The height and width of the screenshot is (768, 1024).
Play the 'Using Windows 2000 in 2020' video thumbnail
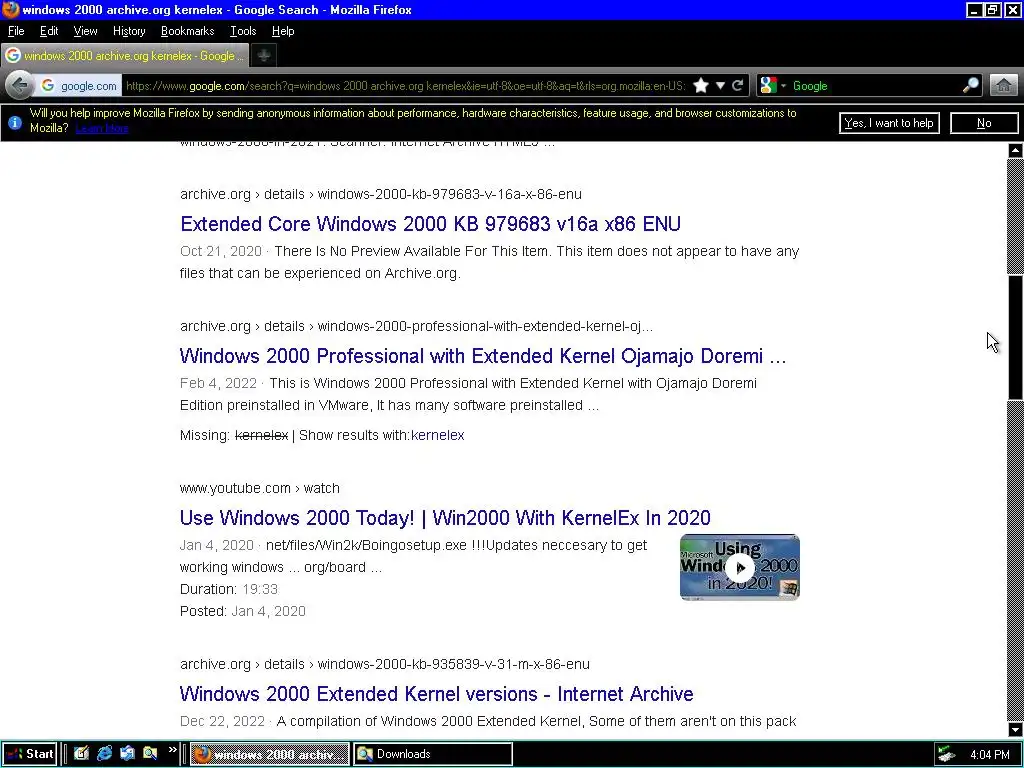point(740,568)
